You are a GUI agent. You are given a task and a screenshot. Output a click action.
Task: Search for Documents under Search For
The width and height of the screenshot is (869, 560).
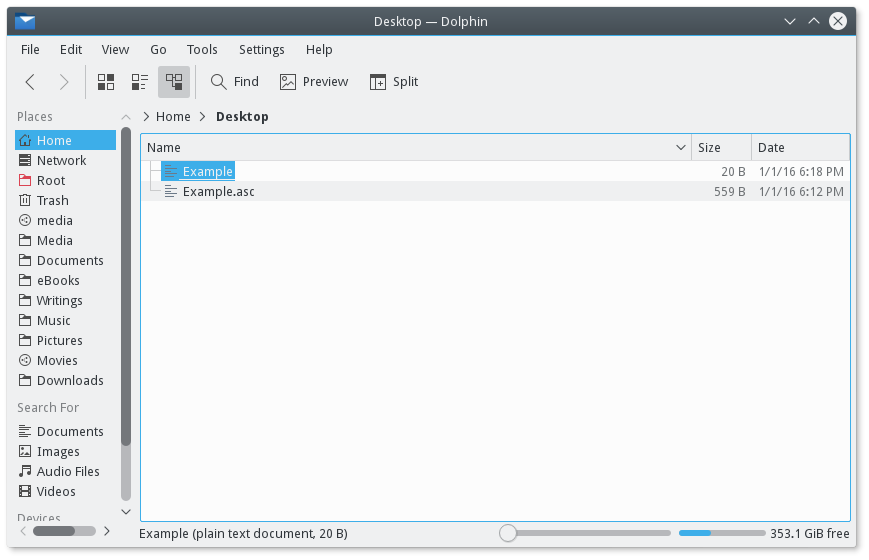click(65, 431)
